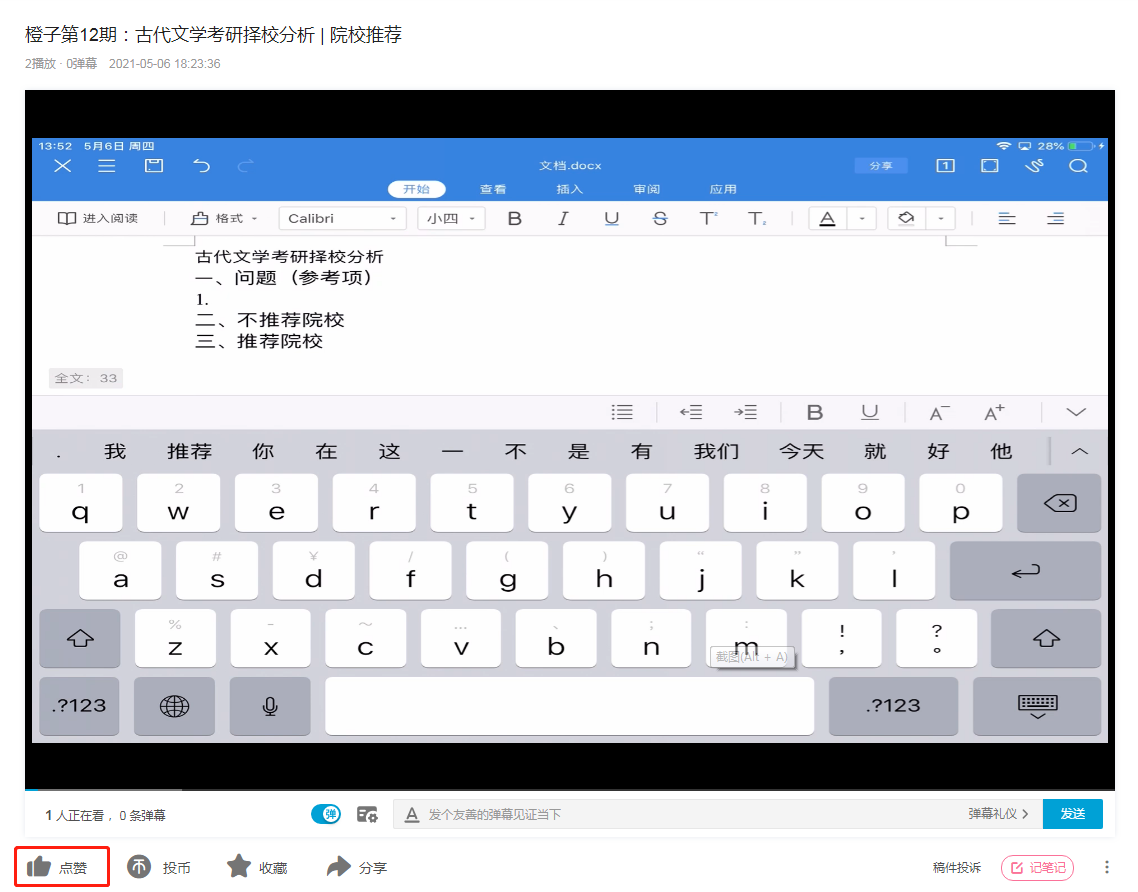This screenshot has width=1138, height=892.
Task: Expand highlight color dropdown arrow
Action: (941, 218)
